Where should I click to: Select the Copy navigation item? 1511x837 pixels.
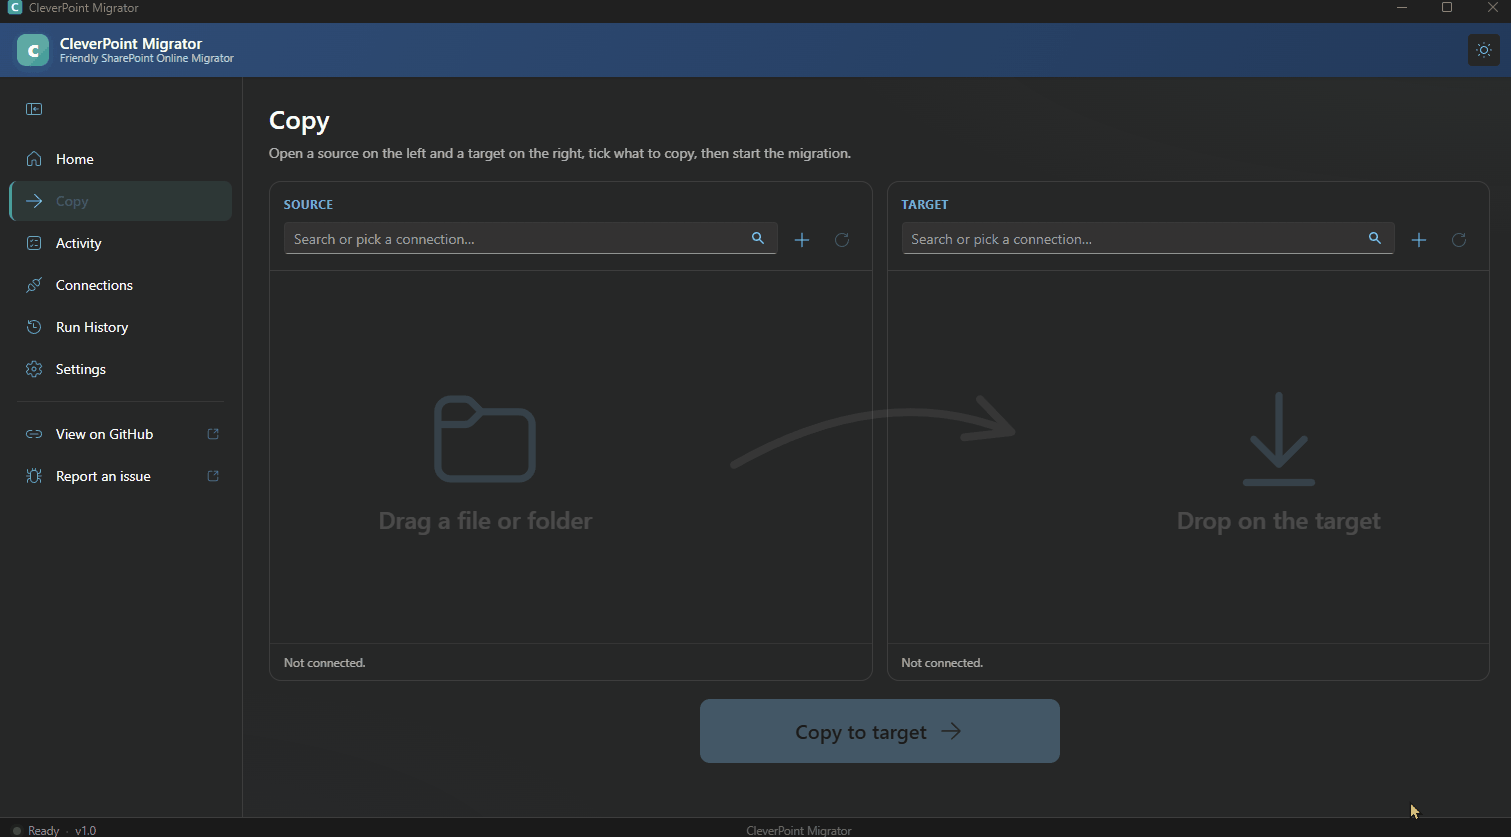(120, 201)
